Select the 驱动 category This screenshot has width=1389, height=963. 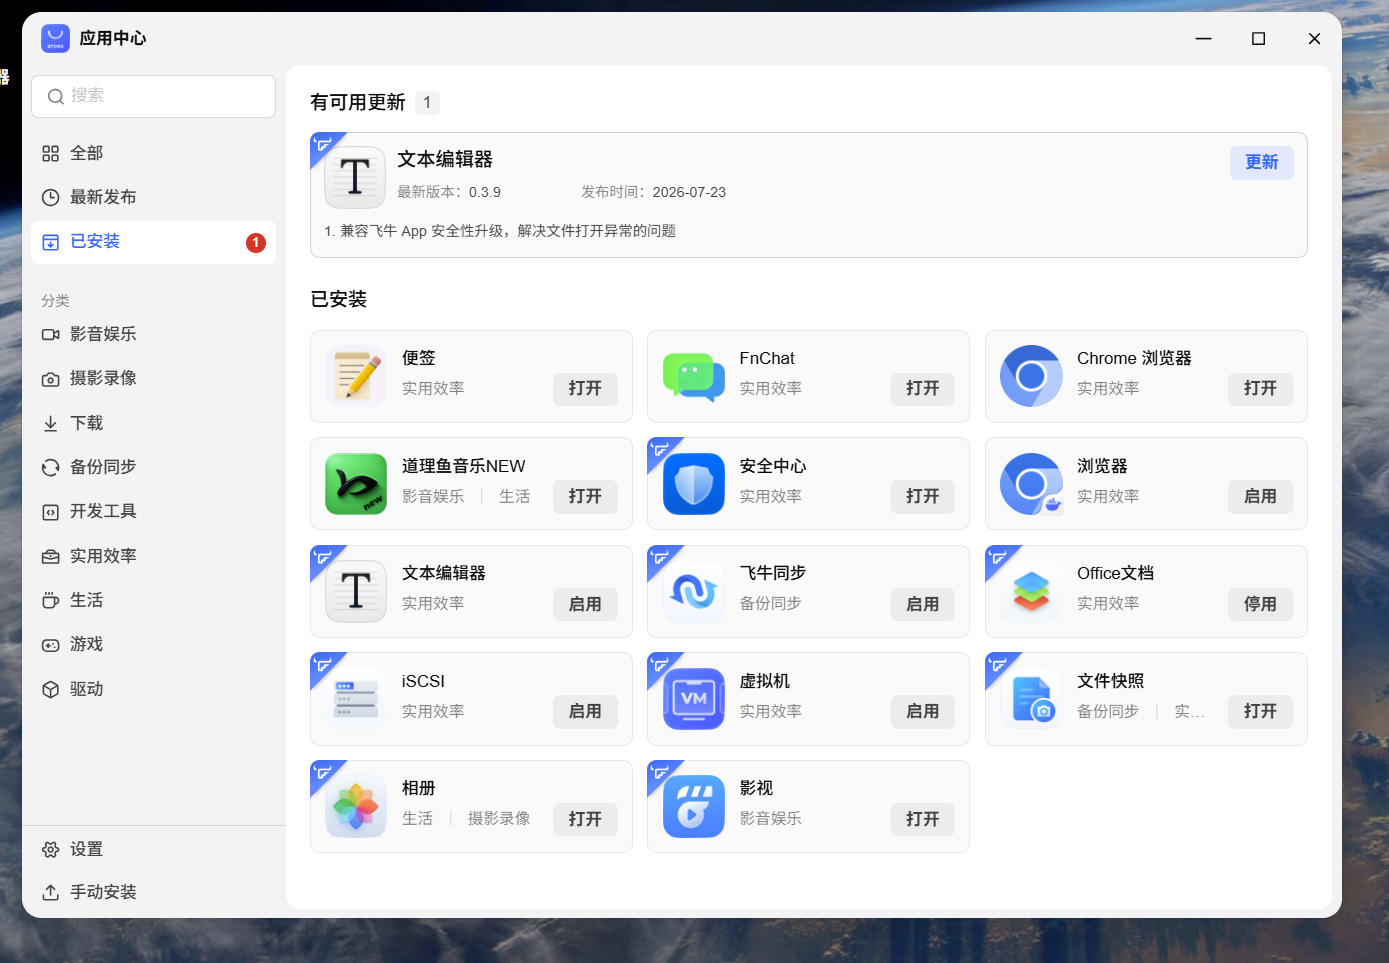153,689
